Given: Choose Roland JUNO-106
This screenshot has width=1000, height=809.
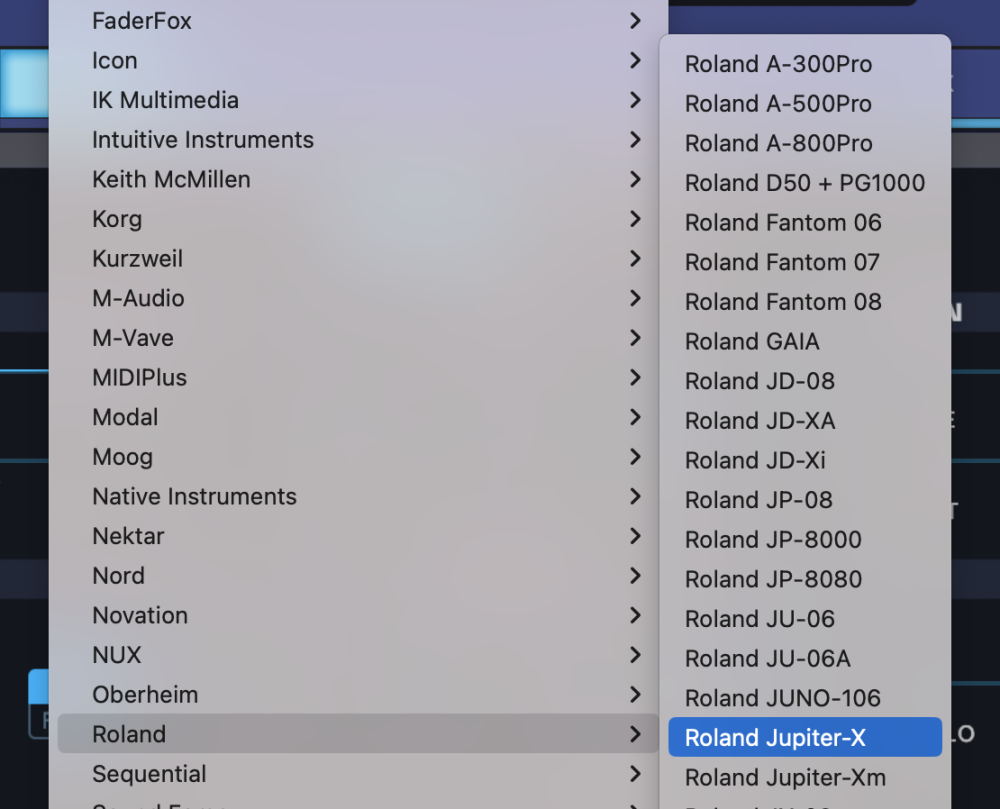Looking at the screenshot, I should pyautogui.click(x=805, y=698).
